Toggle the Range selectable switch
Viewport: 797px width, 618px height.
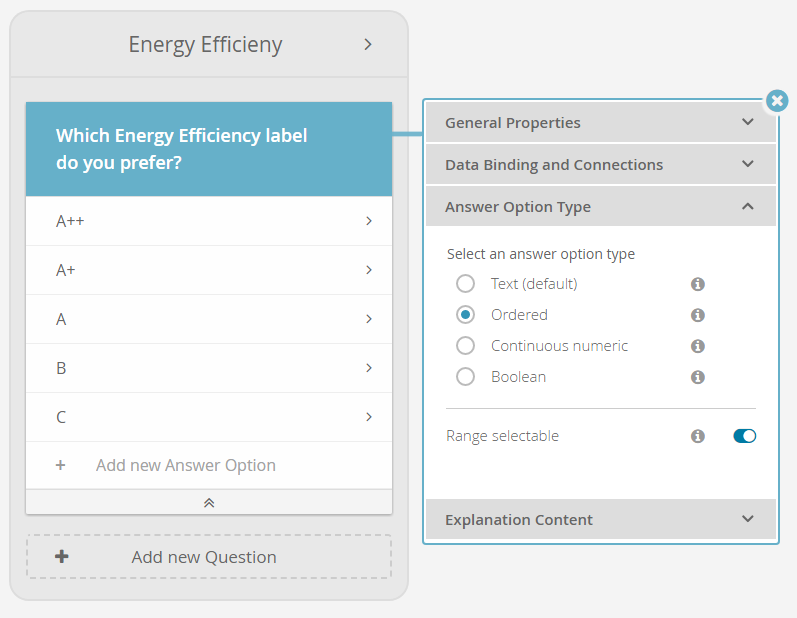click(744, 436)
